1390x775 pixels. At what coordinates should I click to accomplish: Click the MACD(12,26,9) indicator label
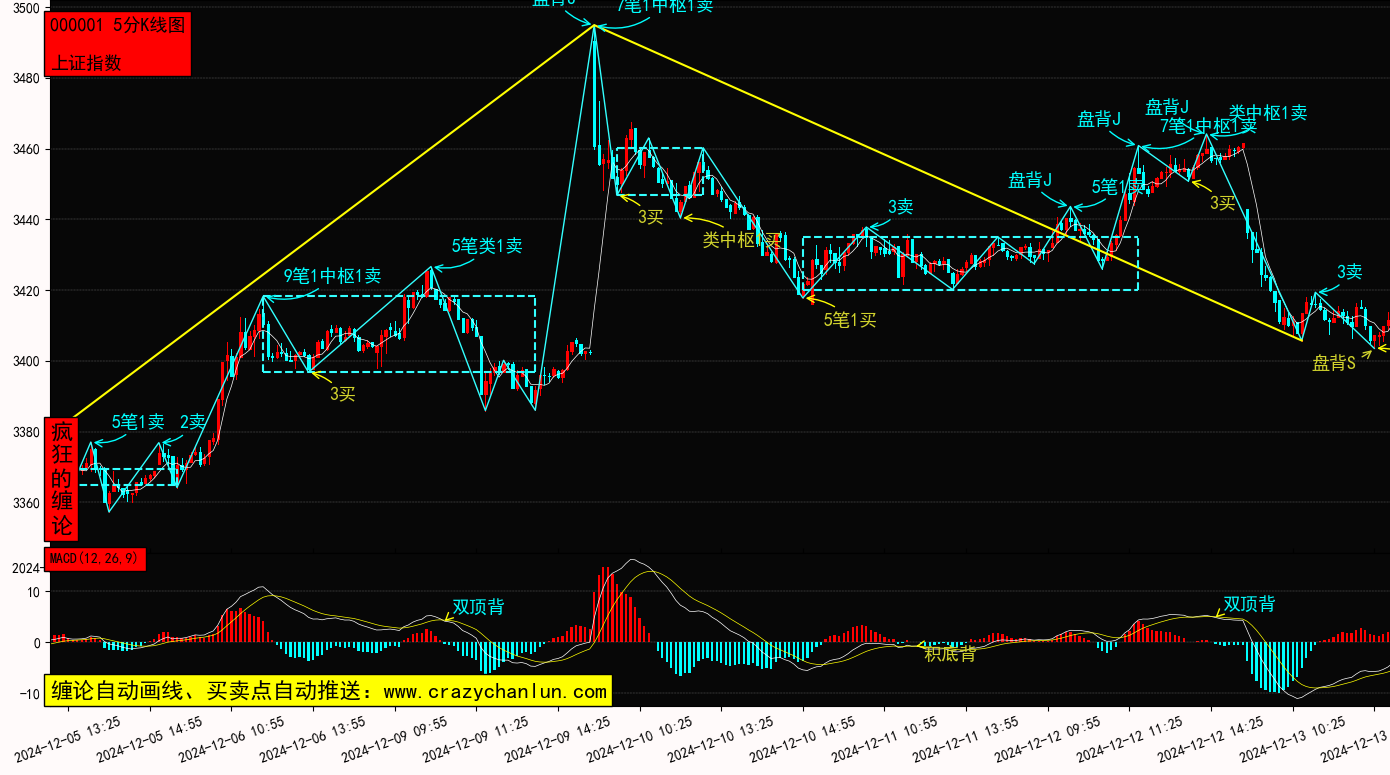tap(95, 558)
